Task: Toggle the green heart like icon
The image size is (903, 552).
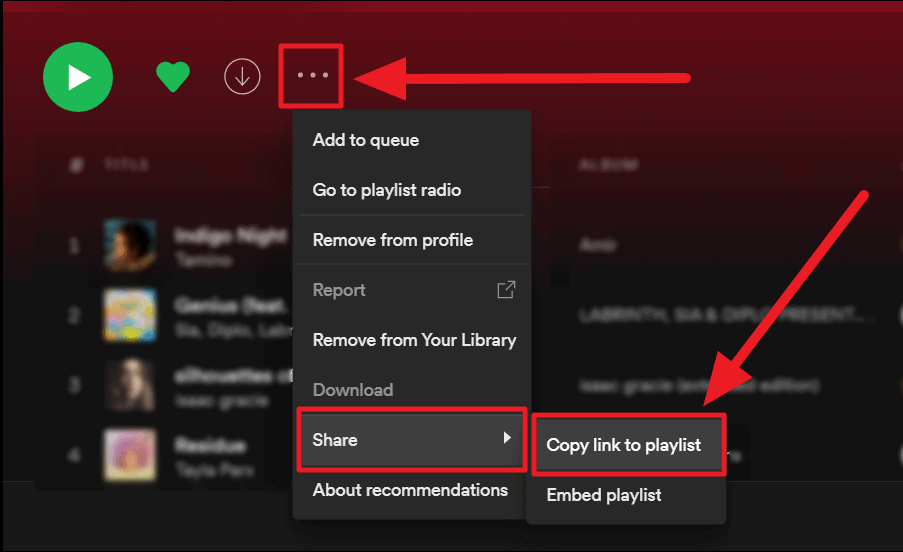Action: tap(173, 77)
